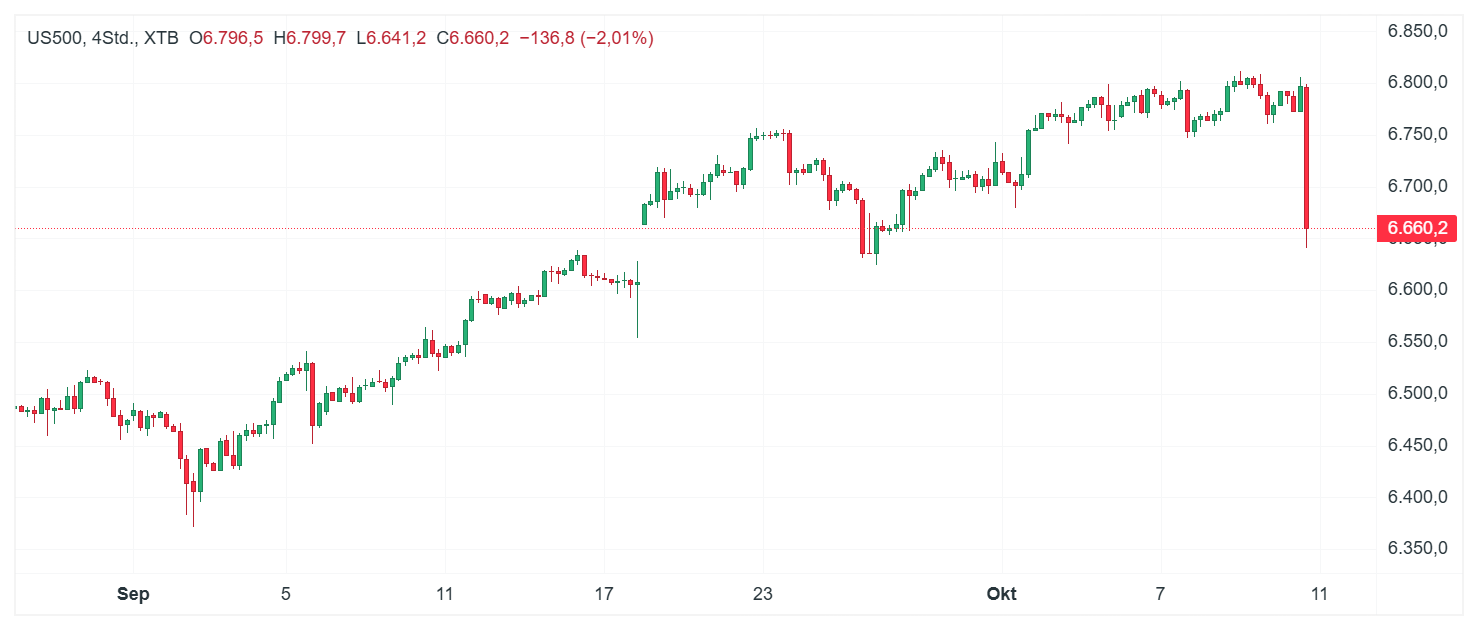Click the 17 date label on time axis
This screenshot has height=630, width=1478.
pyautogui.click(x=603, y=594)
